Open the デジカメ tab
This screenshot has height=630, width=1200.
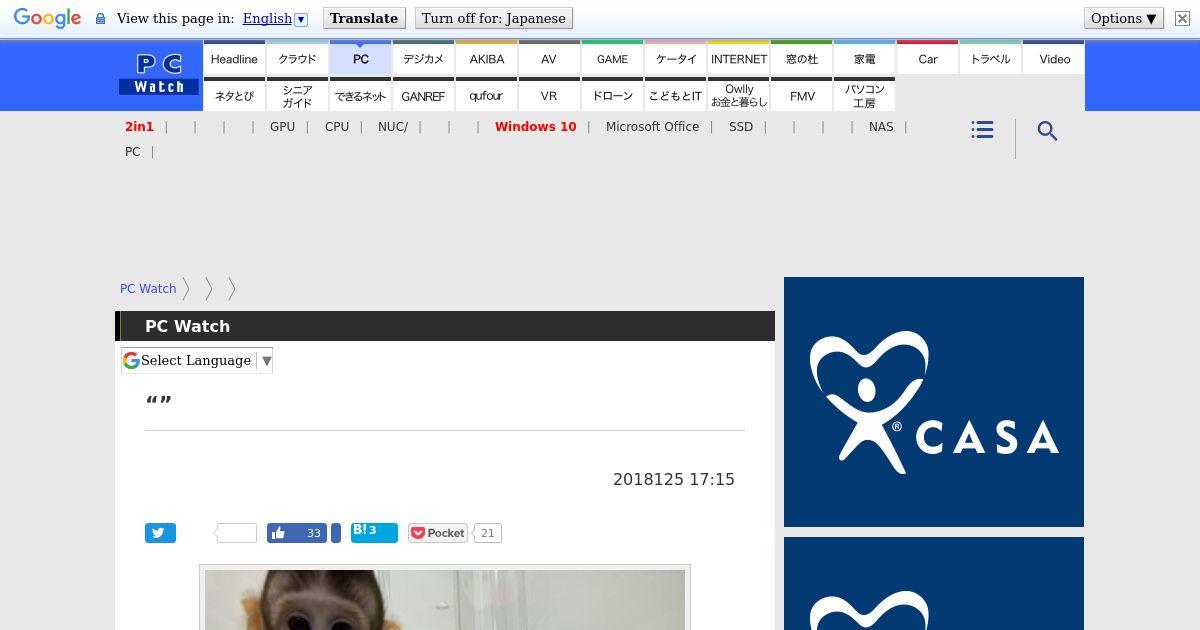pyautogui.click(x=423, y=58)
